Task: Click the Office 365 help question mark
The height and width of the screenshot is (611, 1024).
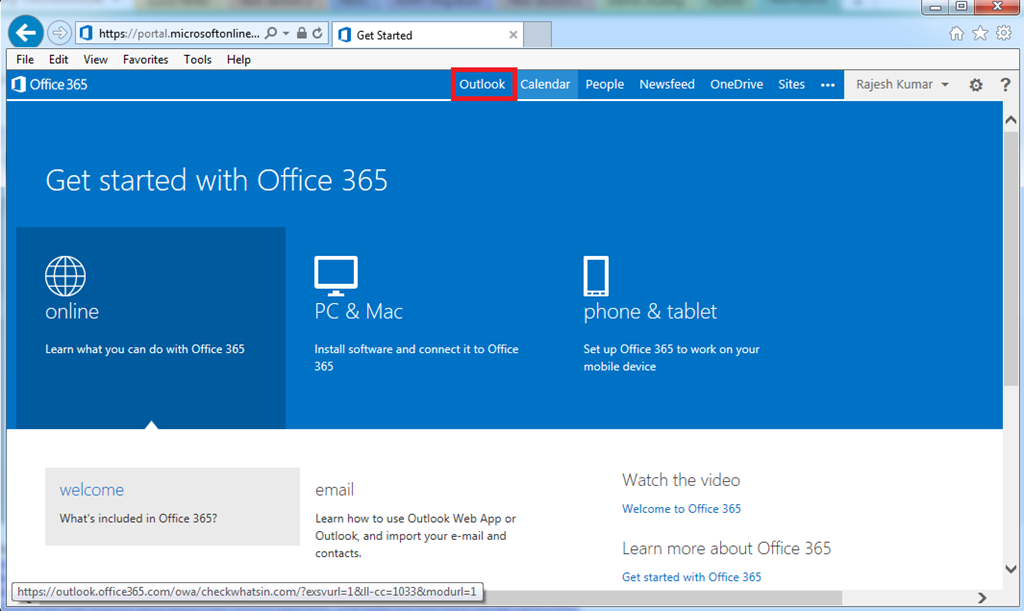Action: click(1005, 84)
